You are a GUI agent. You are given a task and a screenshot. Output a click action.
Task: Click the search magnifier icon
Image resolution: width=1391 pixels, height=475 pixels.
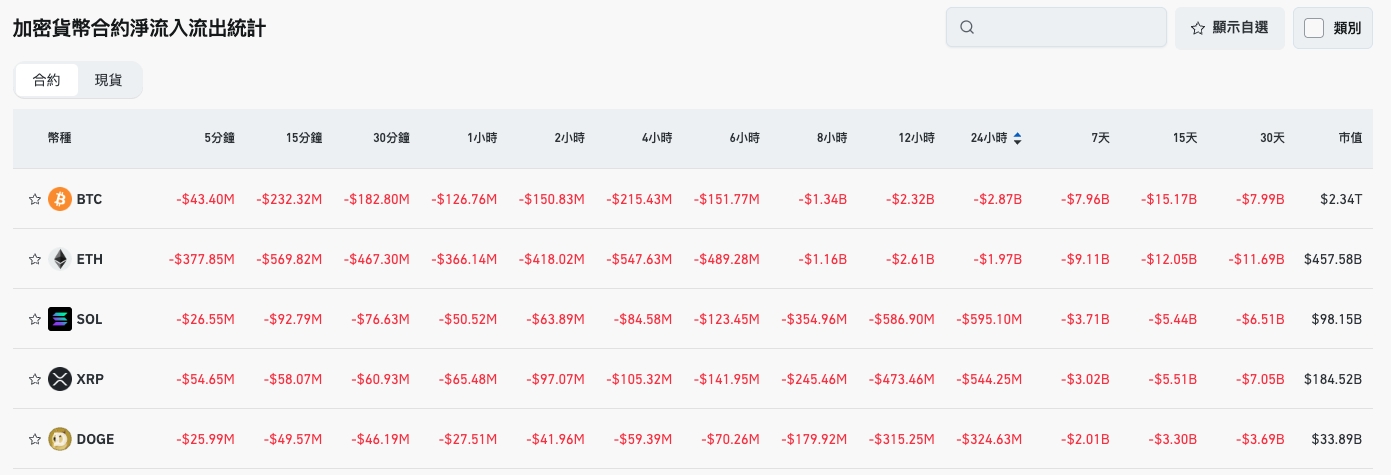[x=967, y=28]
